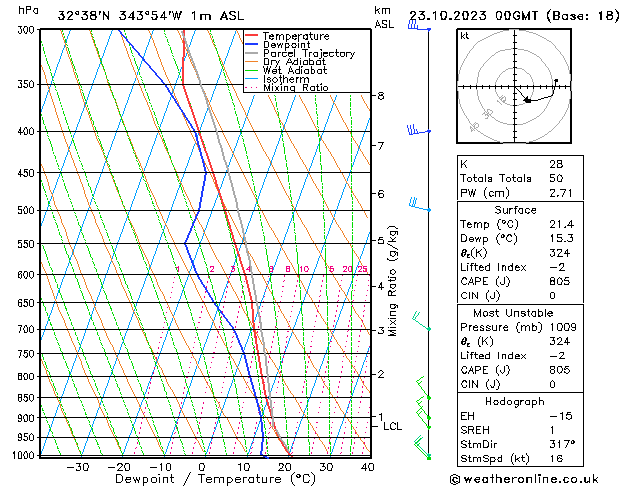Click the Surface section header
The width and height of the screenshot is (629, 486).
tap(515, 210)
